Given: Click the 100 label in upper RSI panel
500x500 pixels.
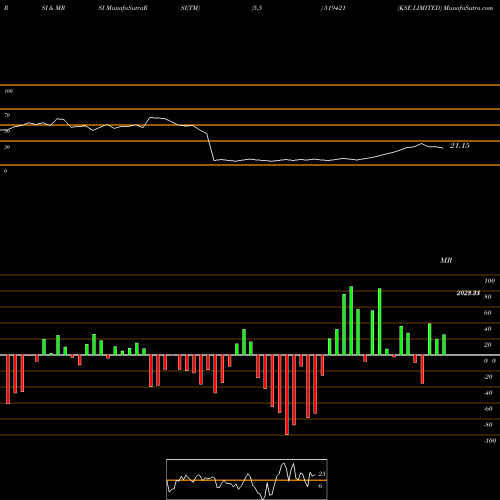Looking at the screenshot, I should point(8,91).
